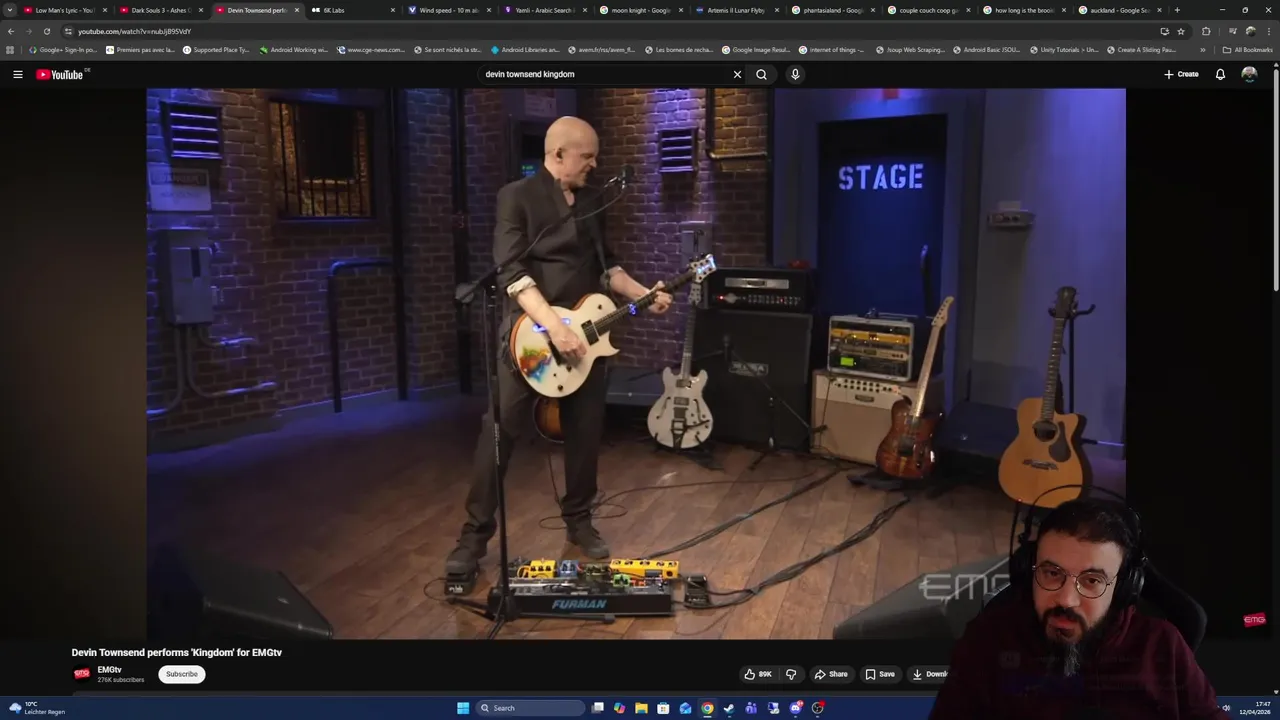1280x720 pixels.
Task: Open Discord from the taskbar
Action: pos(796,708)
